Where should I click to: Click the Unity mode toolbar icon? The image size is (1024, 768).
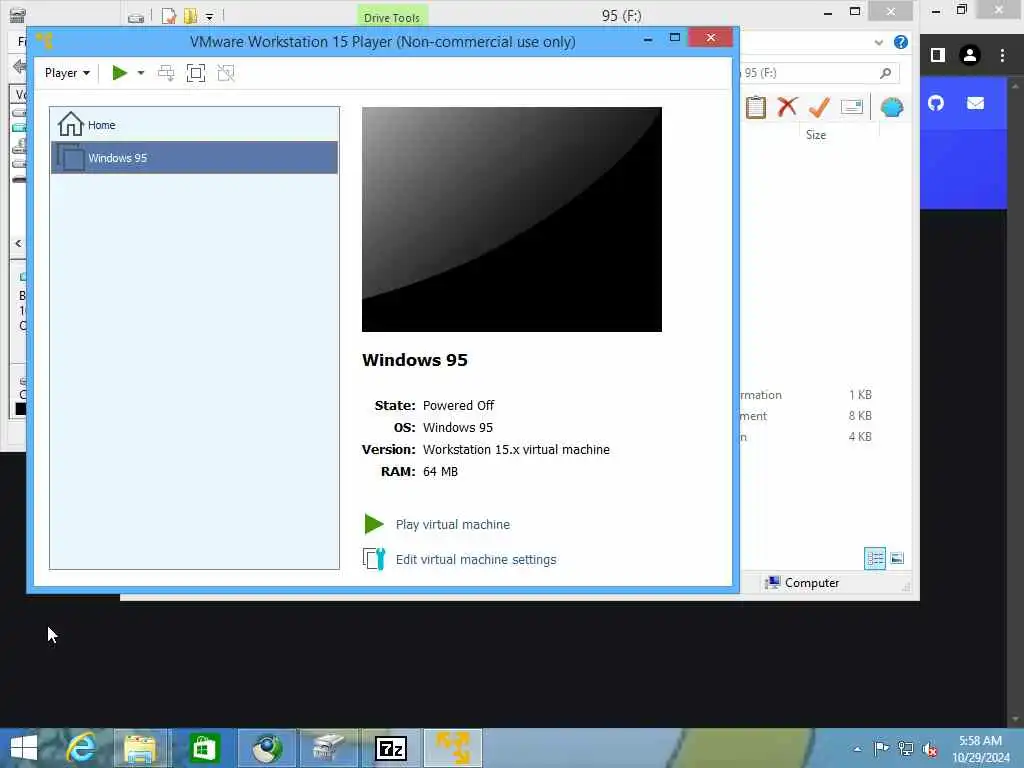(226, 73)
